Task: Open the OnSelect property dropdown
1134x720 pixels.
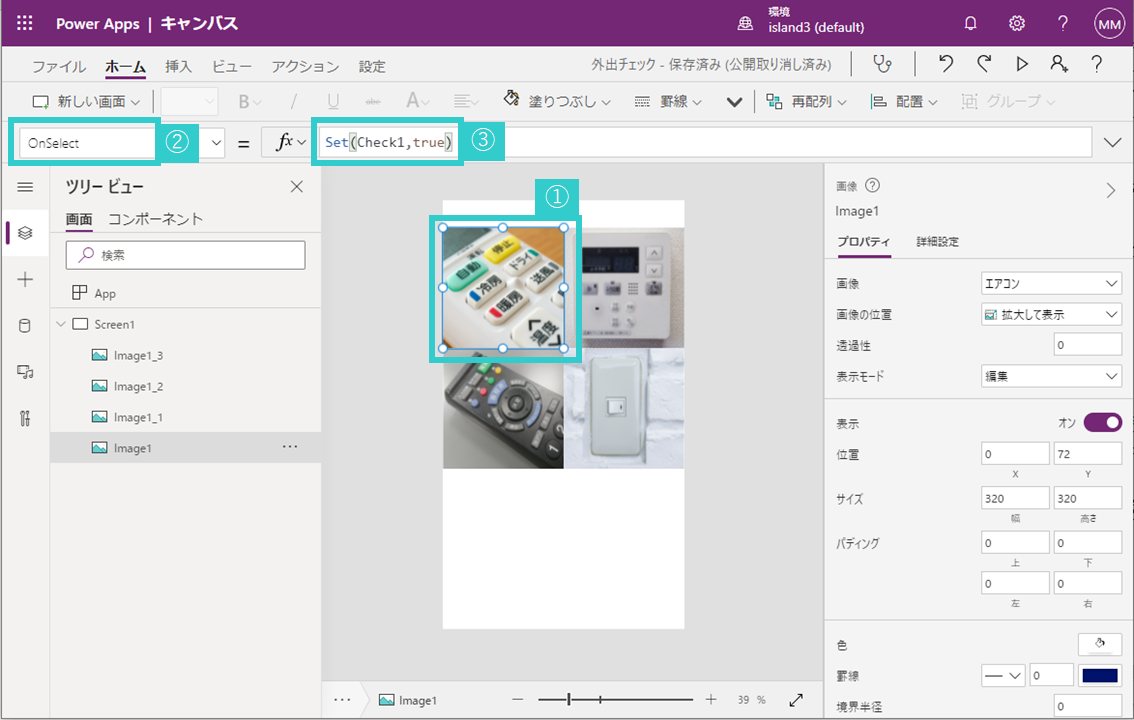Action: [x=216, y=143]
